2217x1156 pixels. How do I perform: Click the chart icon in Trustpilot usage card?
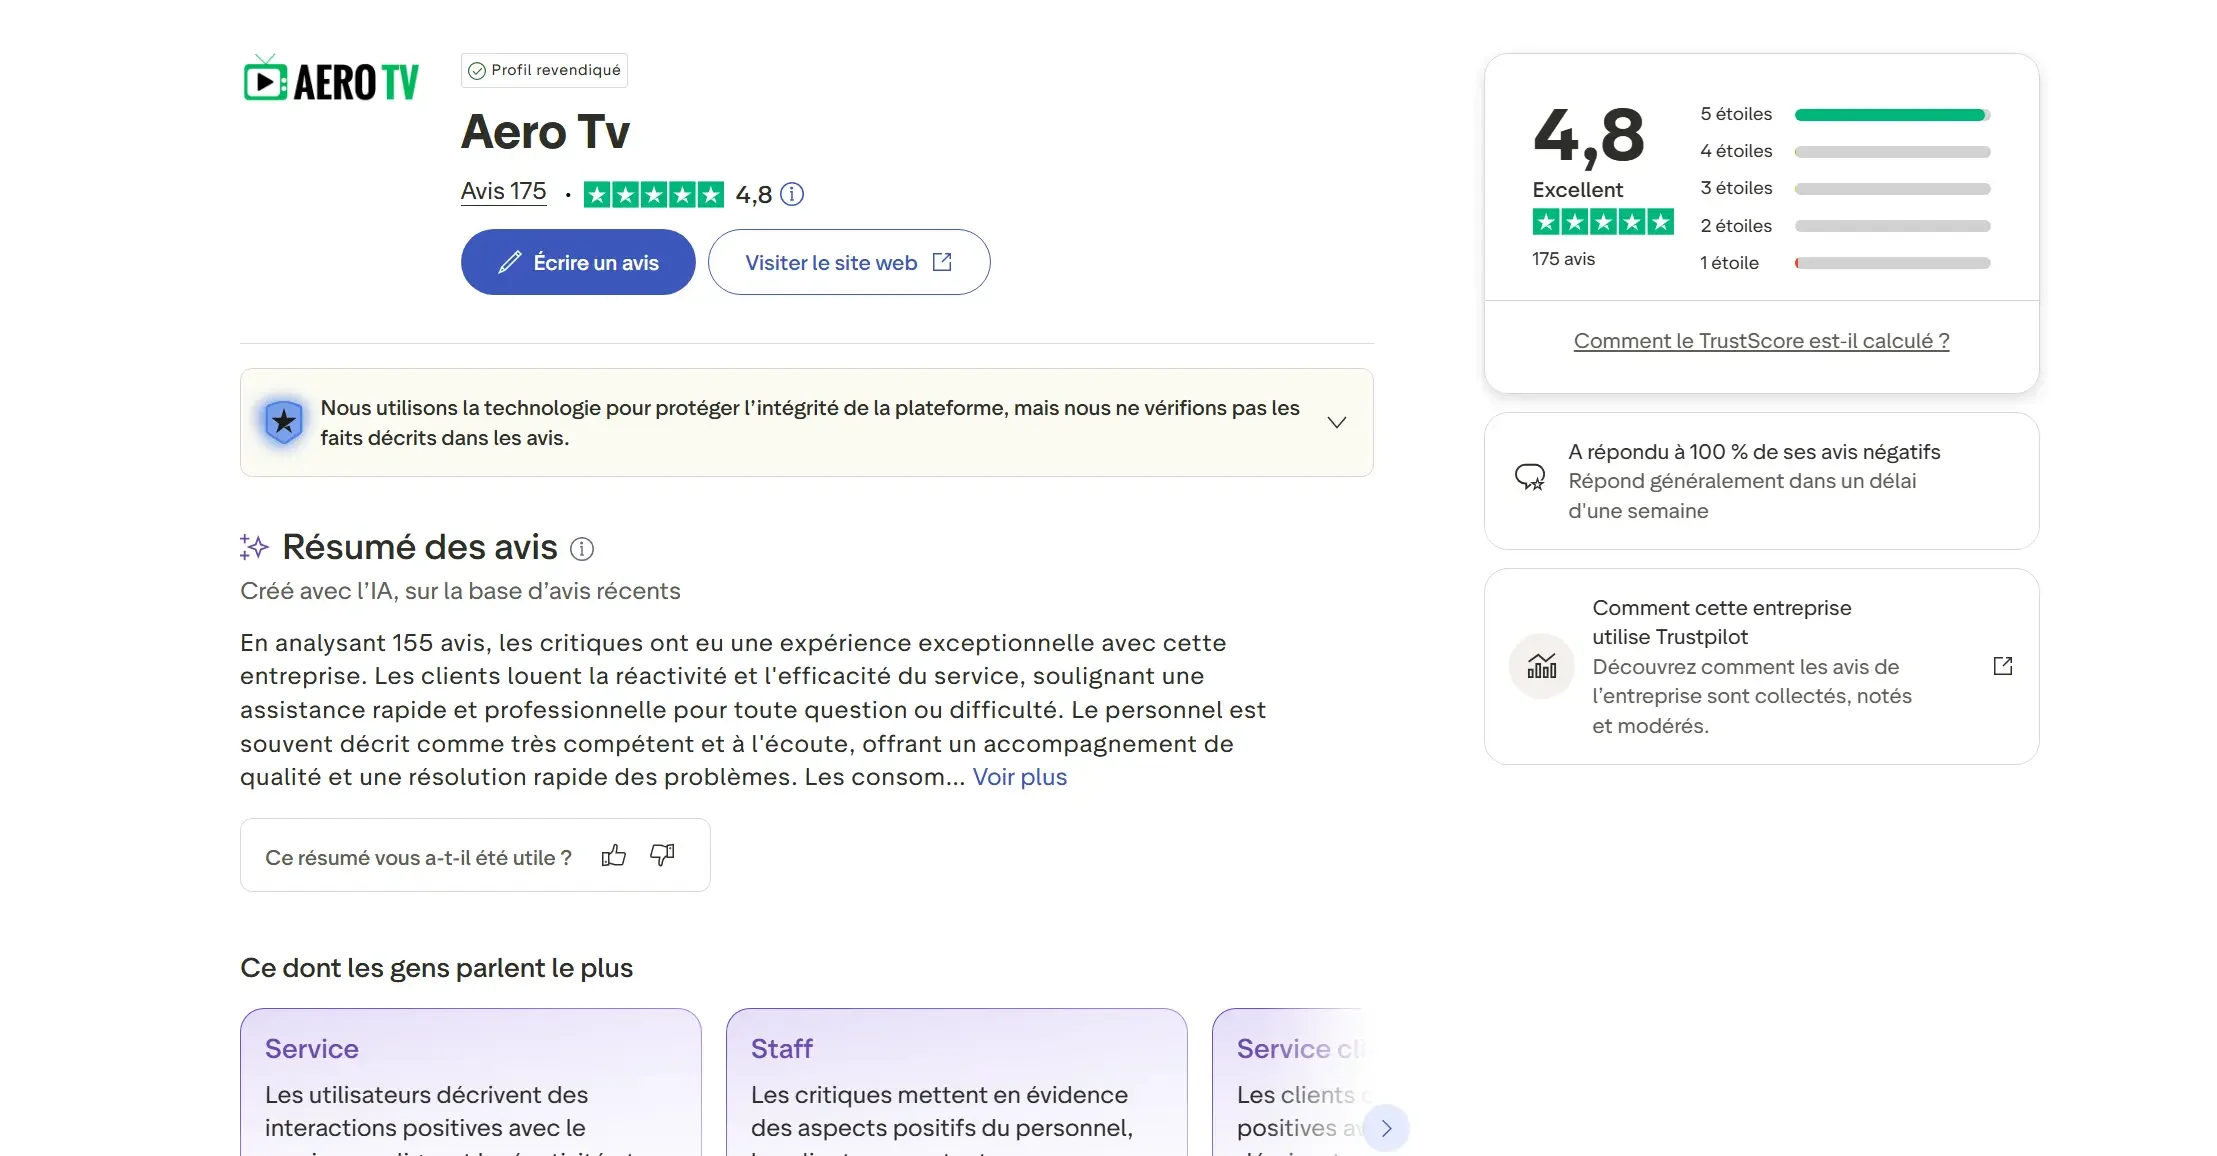click(x=1542, y=666)
